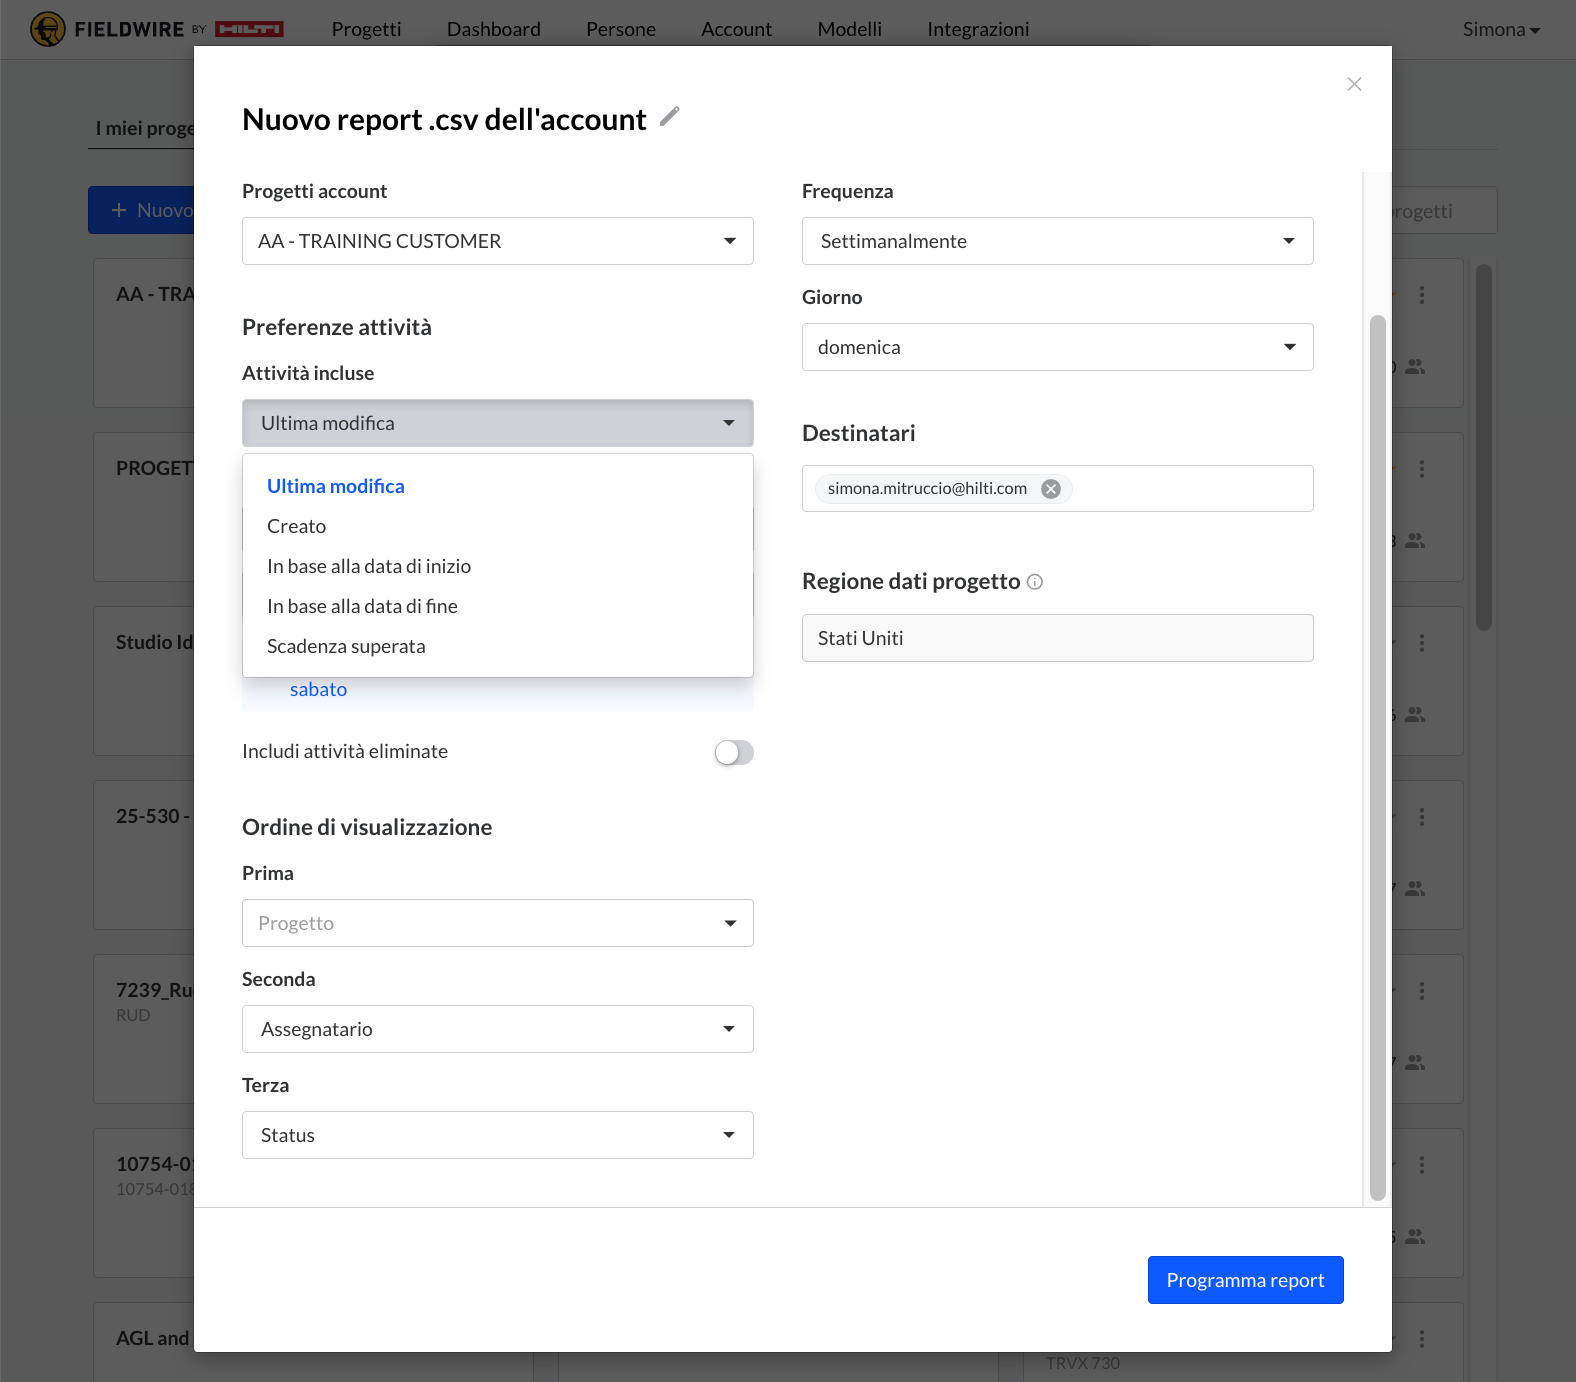Click the Fieldwire logo icon
Image resolution: width=1576 pixels, height=1382 pixels.
click(x=47, y=29)
